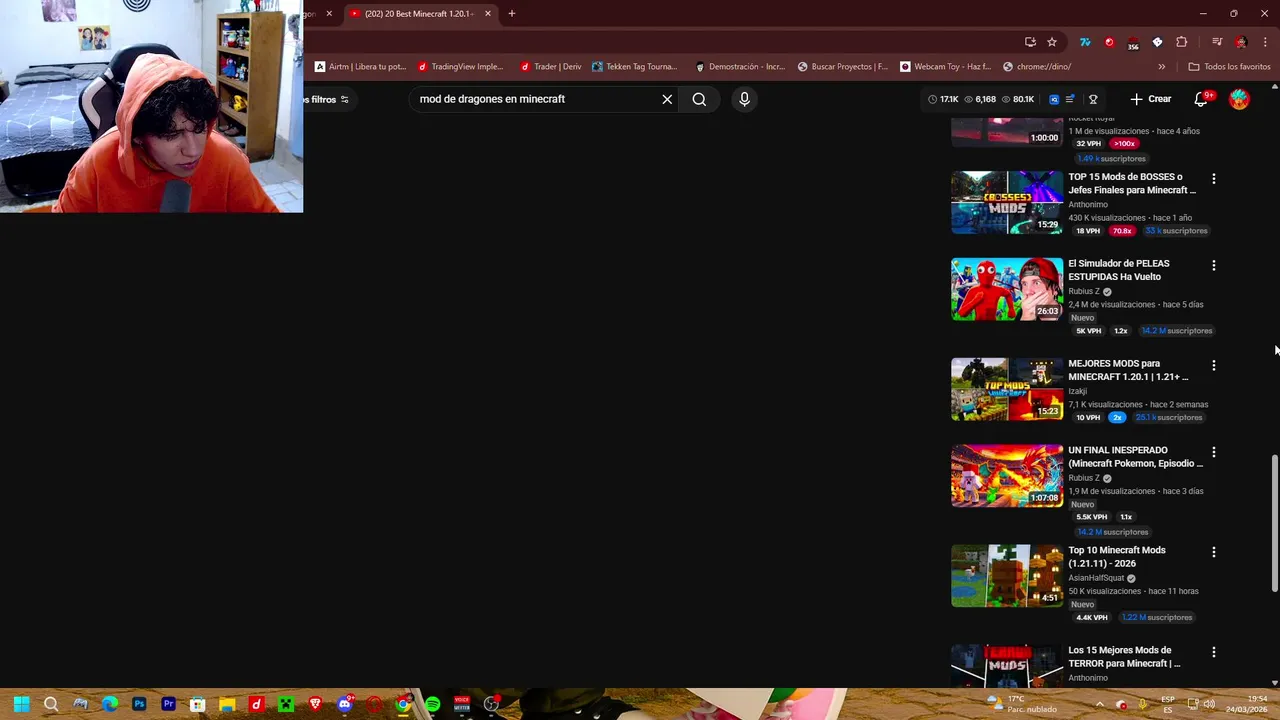Open the YouTube account avatar menu

point(1239,99)
